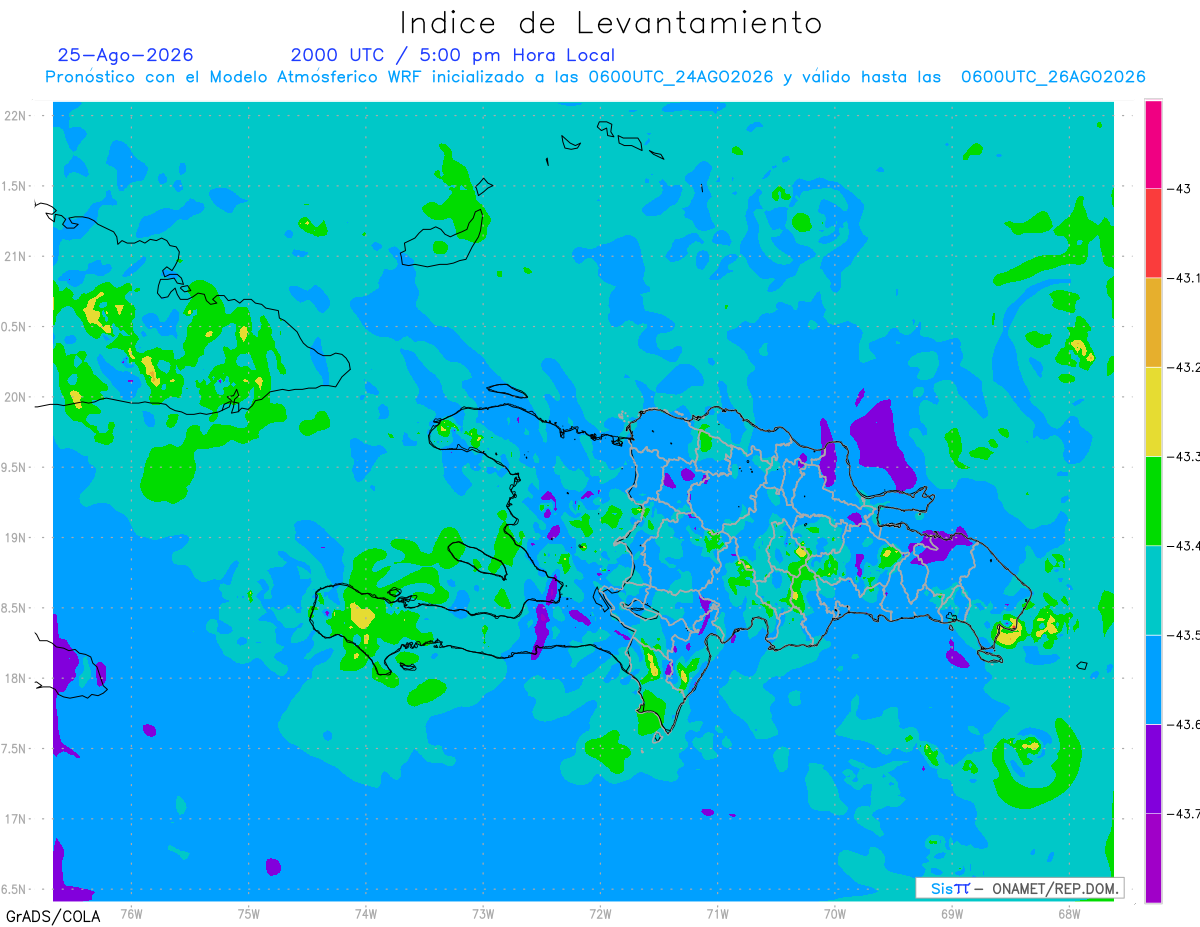The width and height of the screenshot is (1200, 927).
Task: Select the "0600UTC_26AGO2026" valid-until time
Action: coord(1053,77)
